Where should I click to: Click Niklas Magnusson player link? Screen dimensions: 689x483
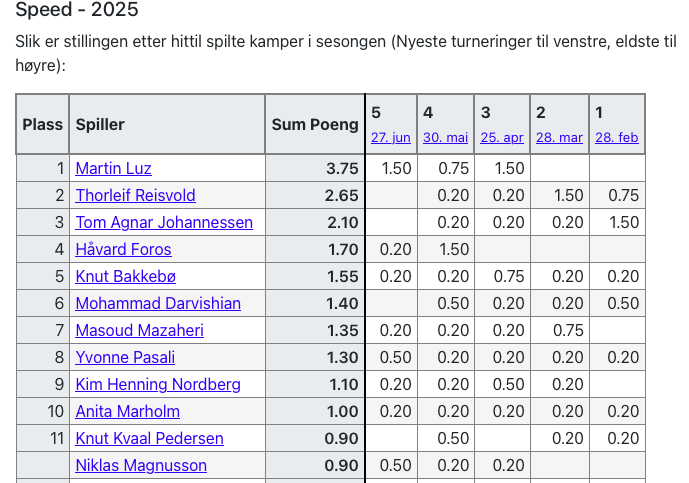coord(141,465)
